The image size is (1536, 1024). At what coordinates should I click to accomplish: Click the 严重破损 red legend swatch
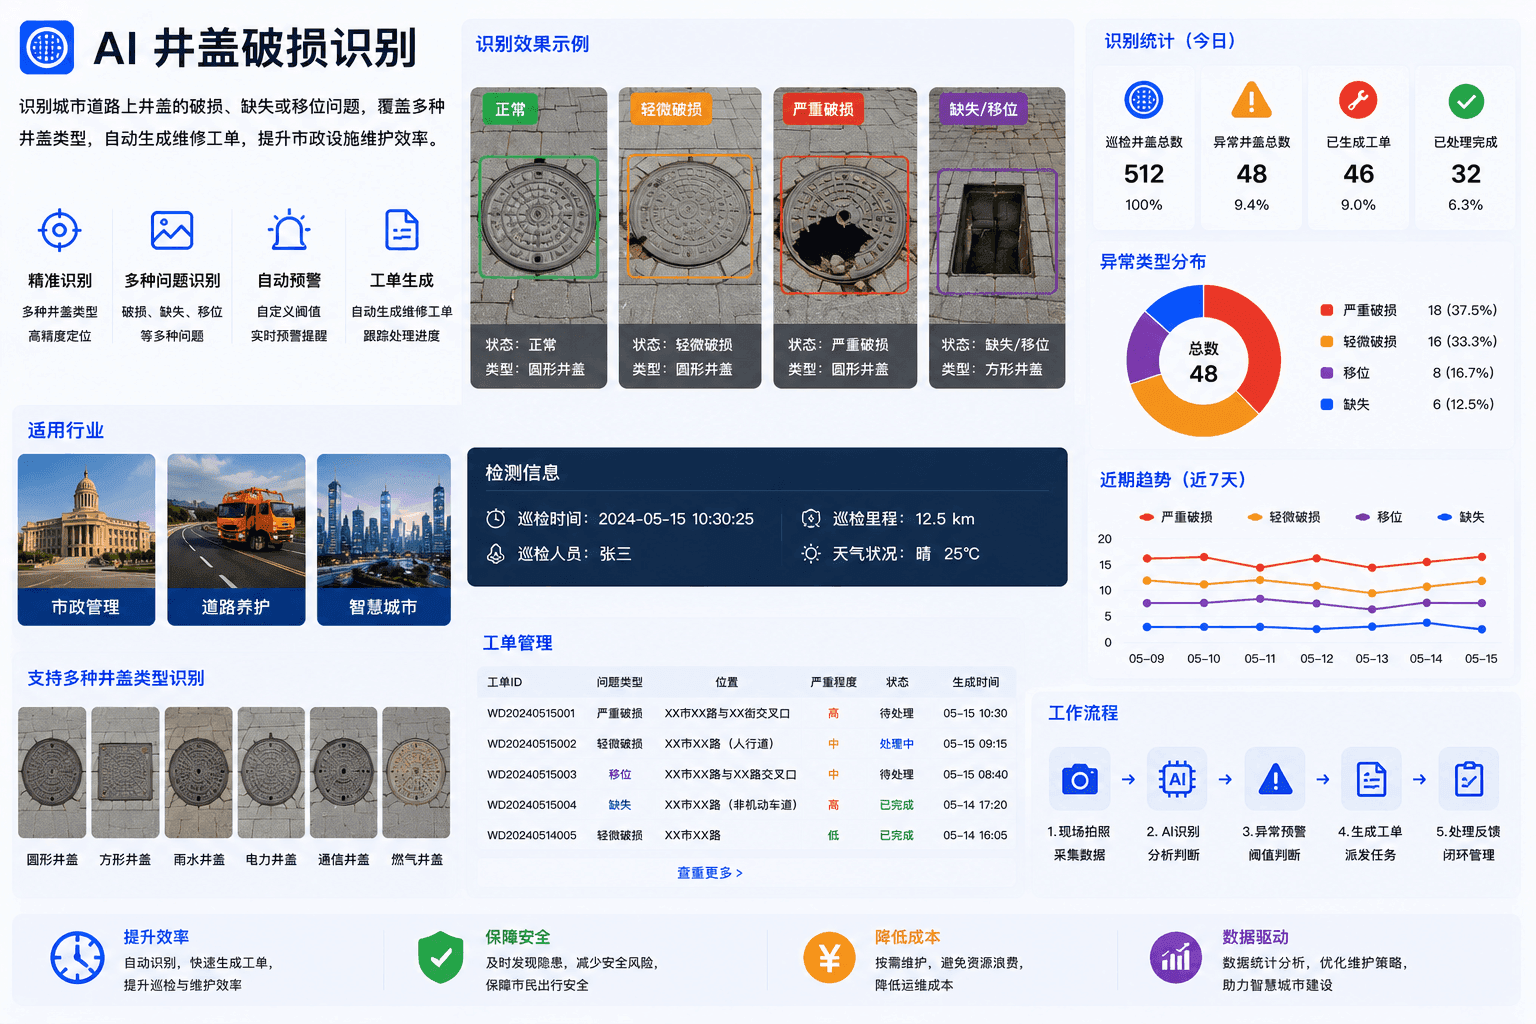tap(1327, 310)
